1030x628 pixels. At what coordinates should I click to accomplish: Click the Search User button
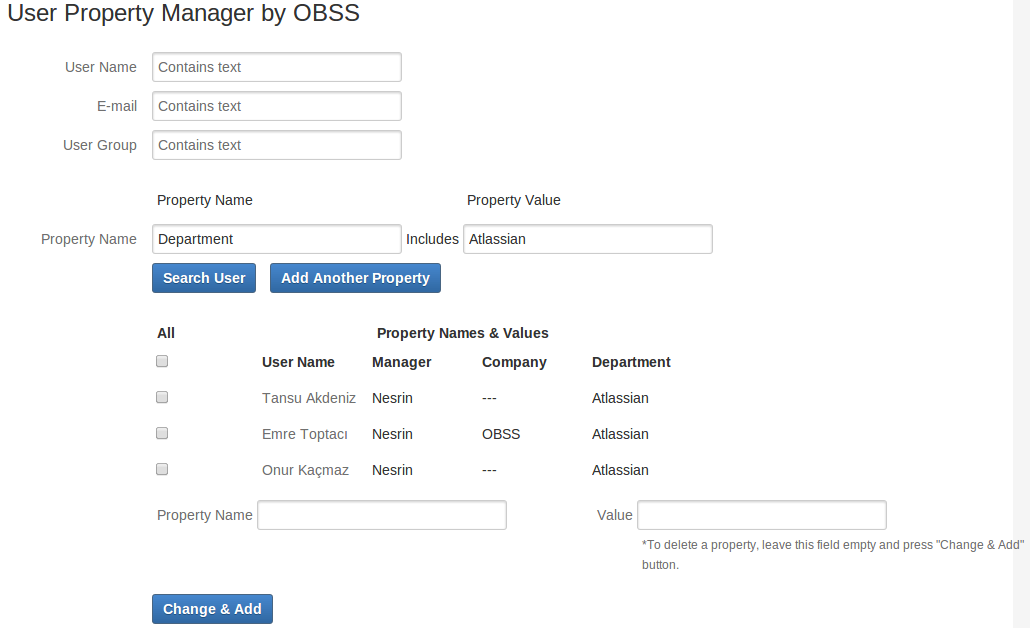[x=204, y=278]
